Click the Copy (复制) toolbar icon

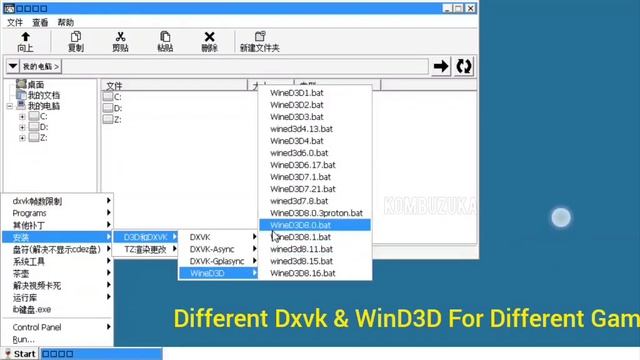(x=76, y=42)
